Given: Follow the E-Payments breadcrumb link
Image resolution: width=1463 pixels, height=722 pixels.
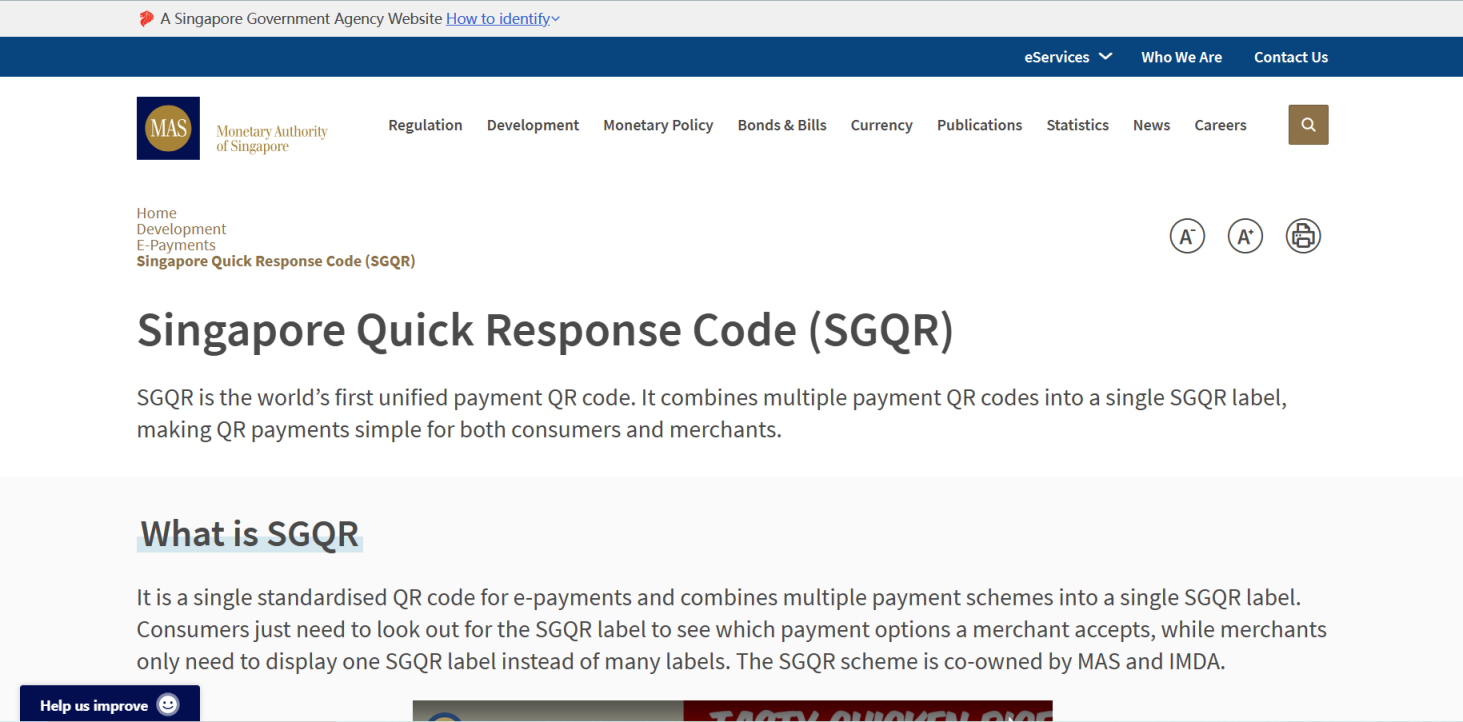Looking at the screenshot, I should pos(176,244).
